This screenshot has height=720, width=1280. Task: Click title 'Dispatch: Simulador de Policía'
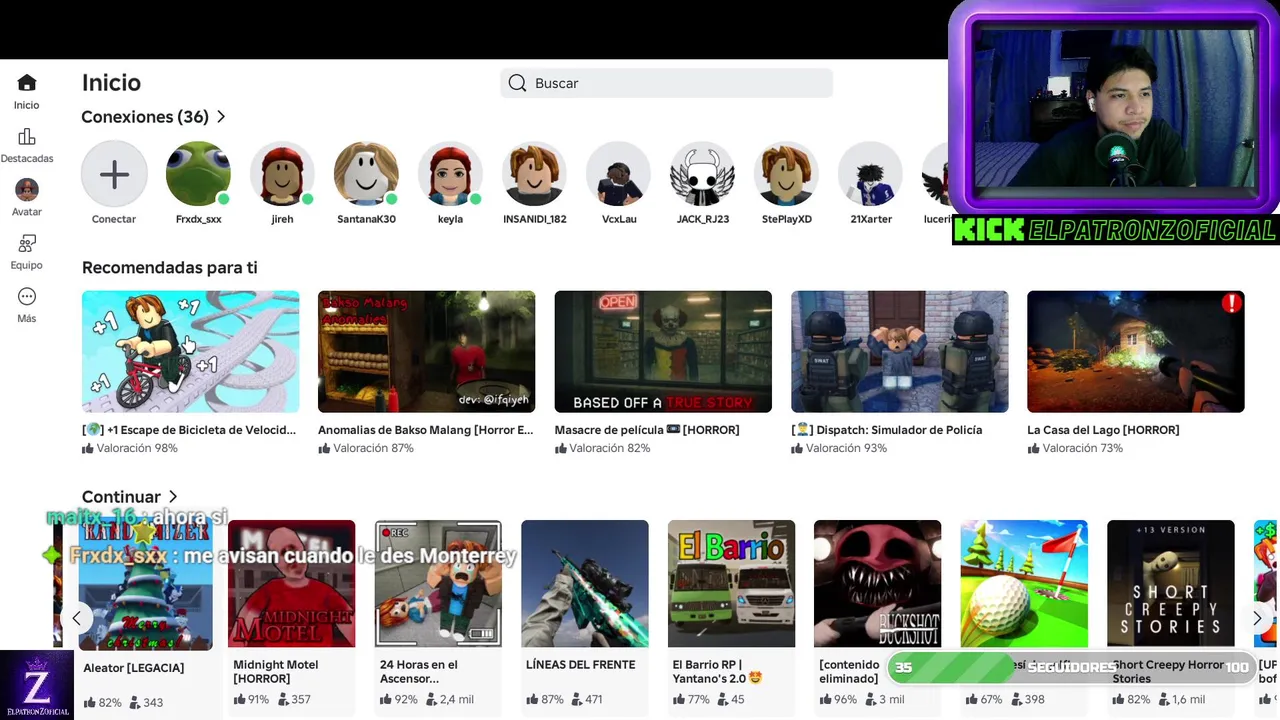(887, 430)
